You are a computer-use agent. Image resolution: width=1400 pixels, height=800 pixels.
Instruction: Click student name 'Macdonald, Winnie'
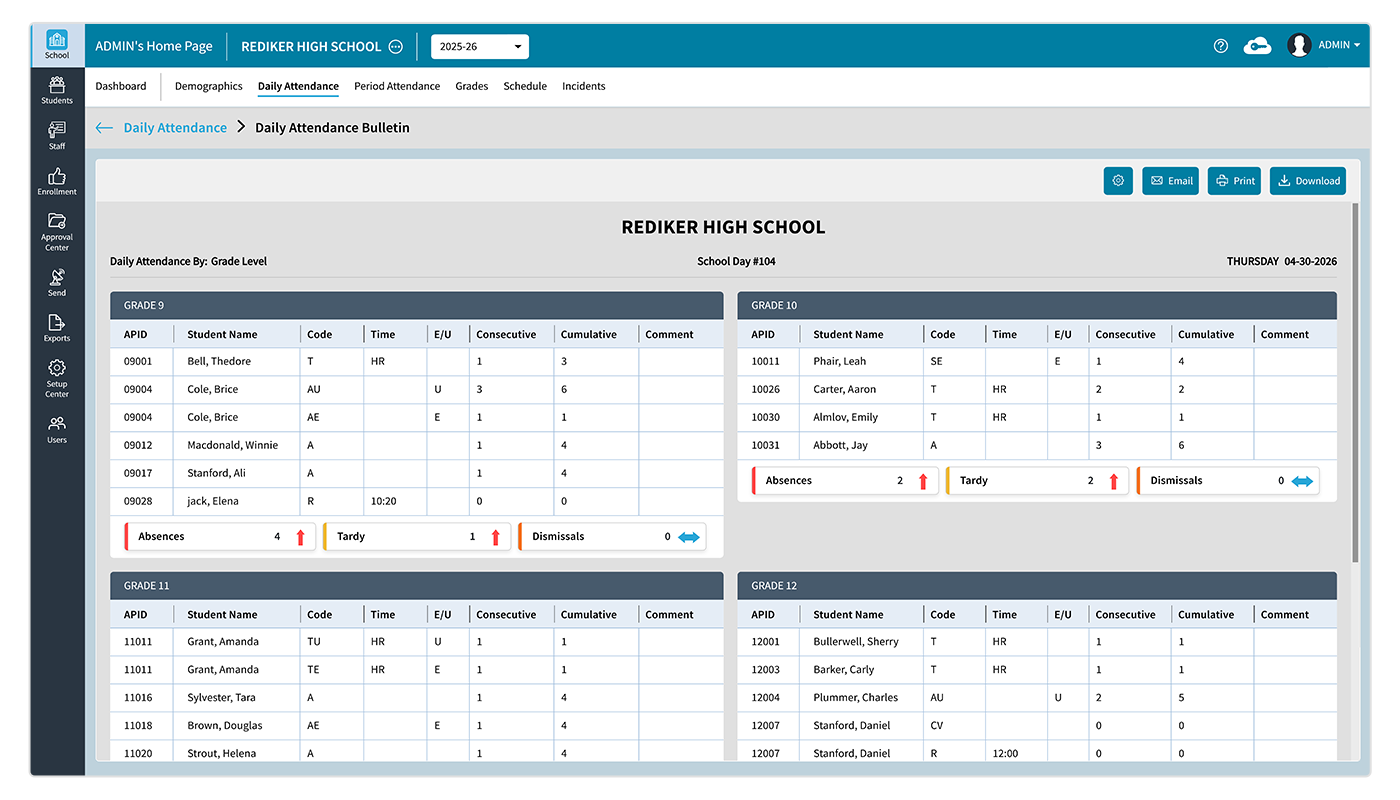[233, 445]
